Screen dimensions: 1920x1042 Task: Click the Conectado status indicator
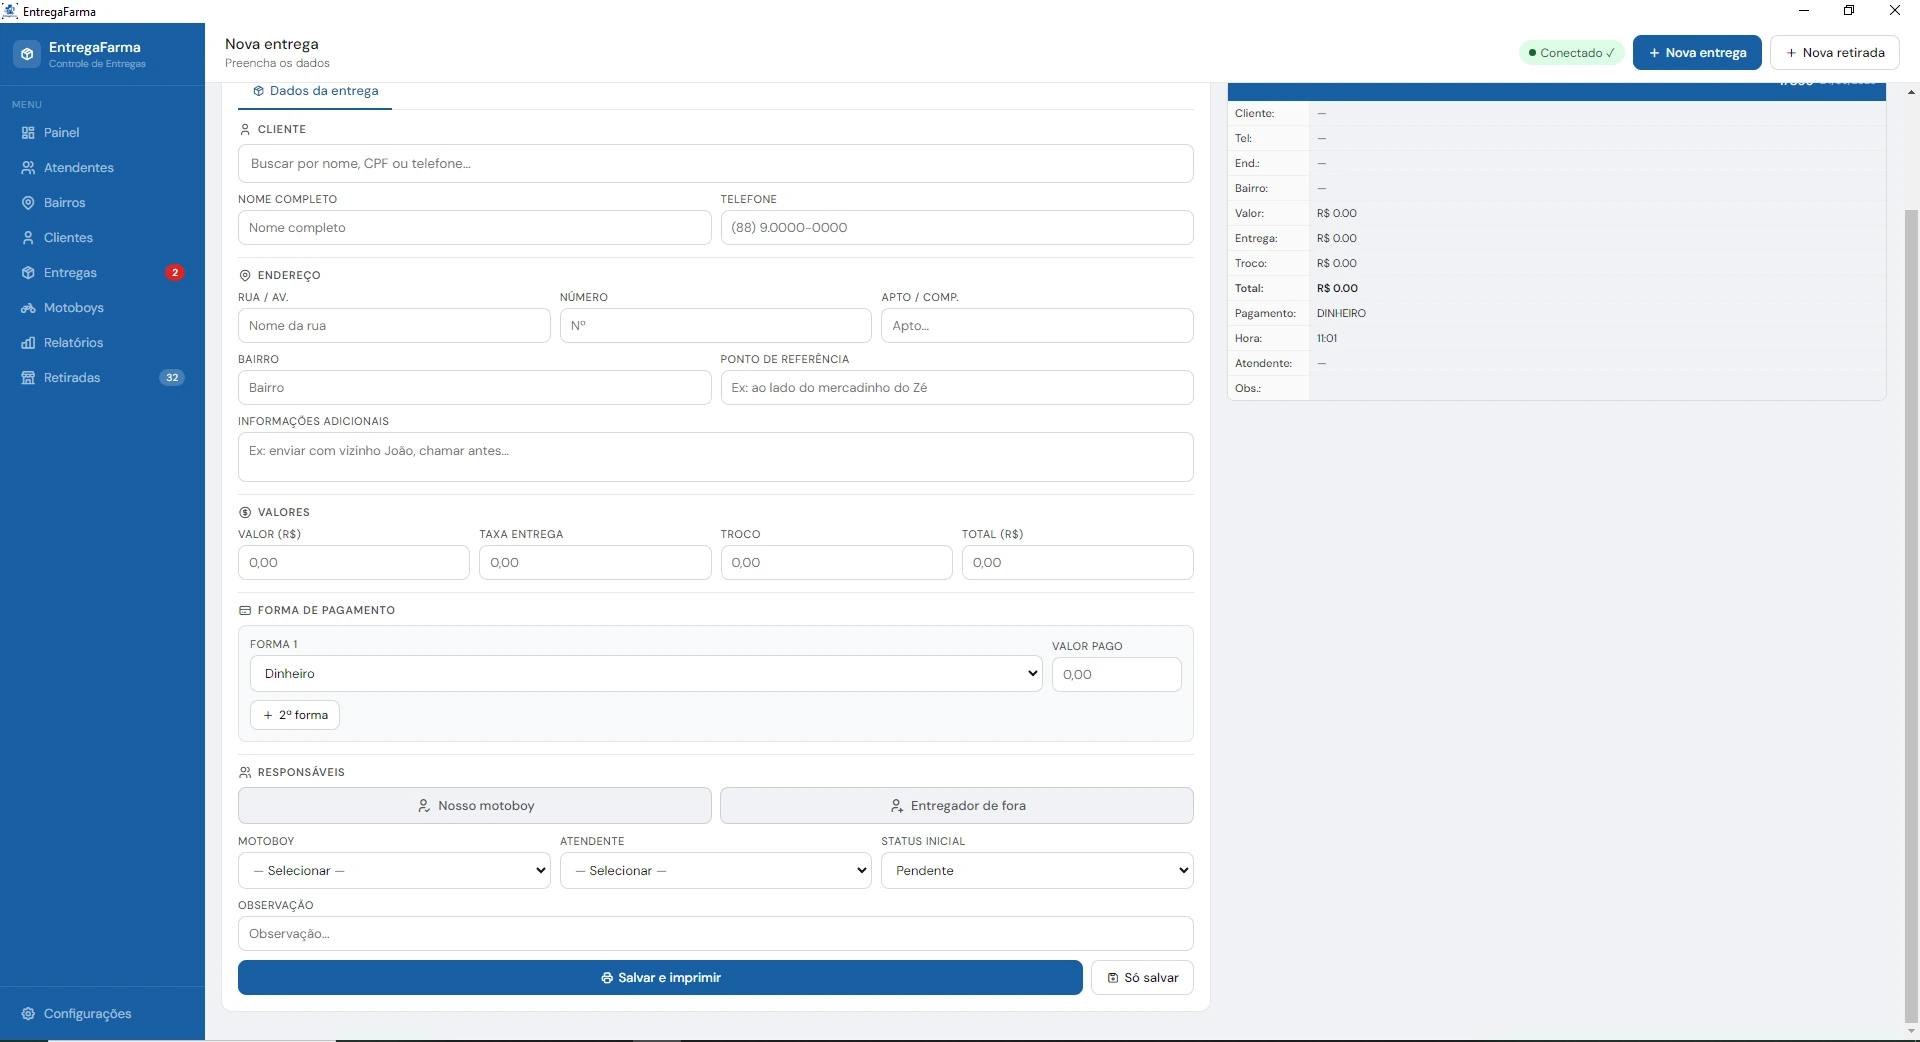[1571, 53]
